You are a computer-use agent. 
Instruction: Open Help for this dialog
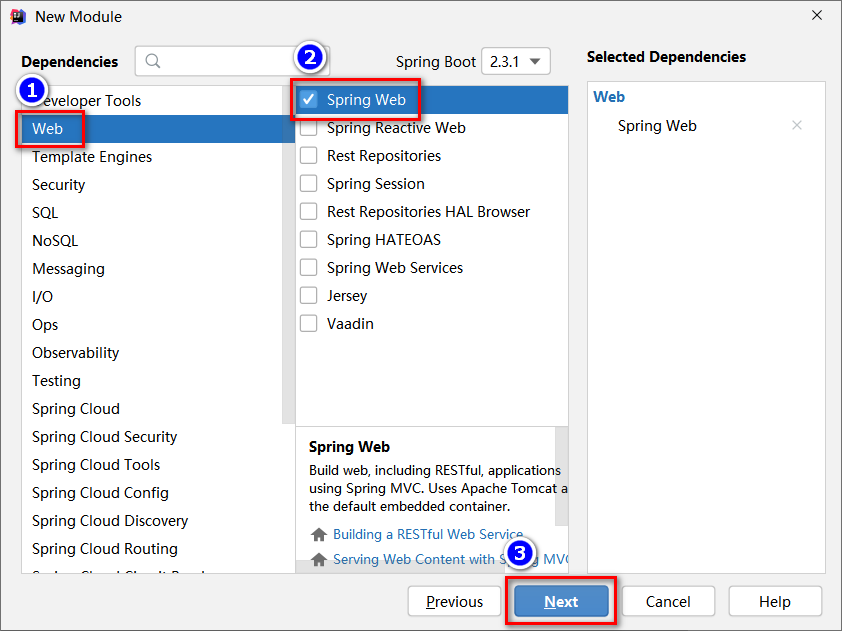point(775,601)
